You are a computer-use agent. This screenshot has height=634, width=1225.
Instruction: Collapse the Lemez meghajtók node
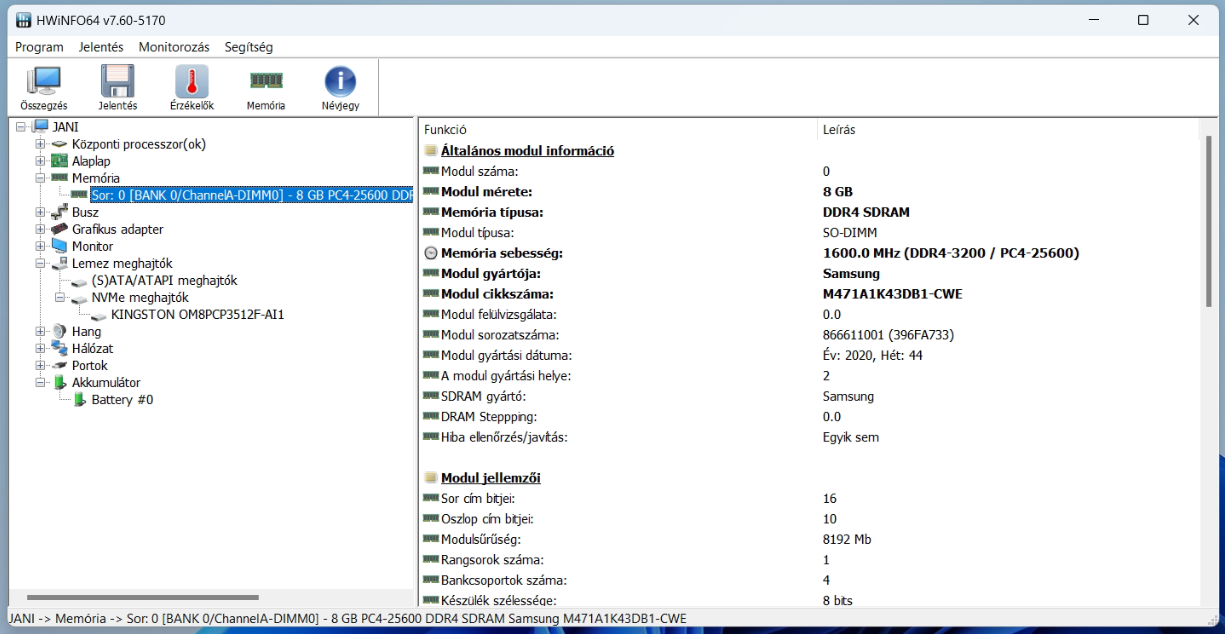pyautogui.click(x=41, y=263)
